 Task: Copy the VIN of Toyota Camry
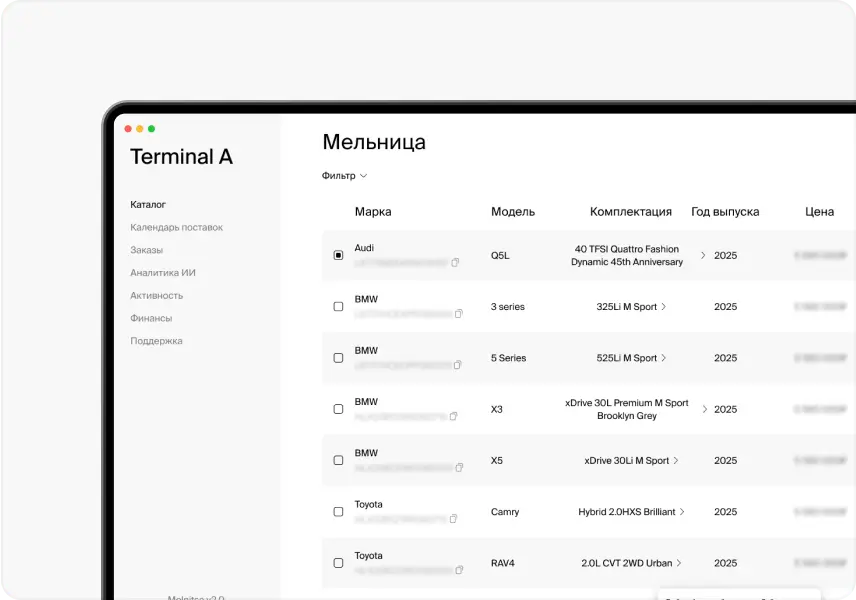[x=453, y=518]
